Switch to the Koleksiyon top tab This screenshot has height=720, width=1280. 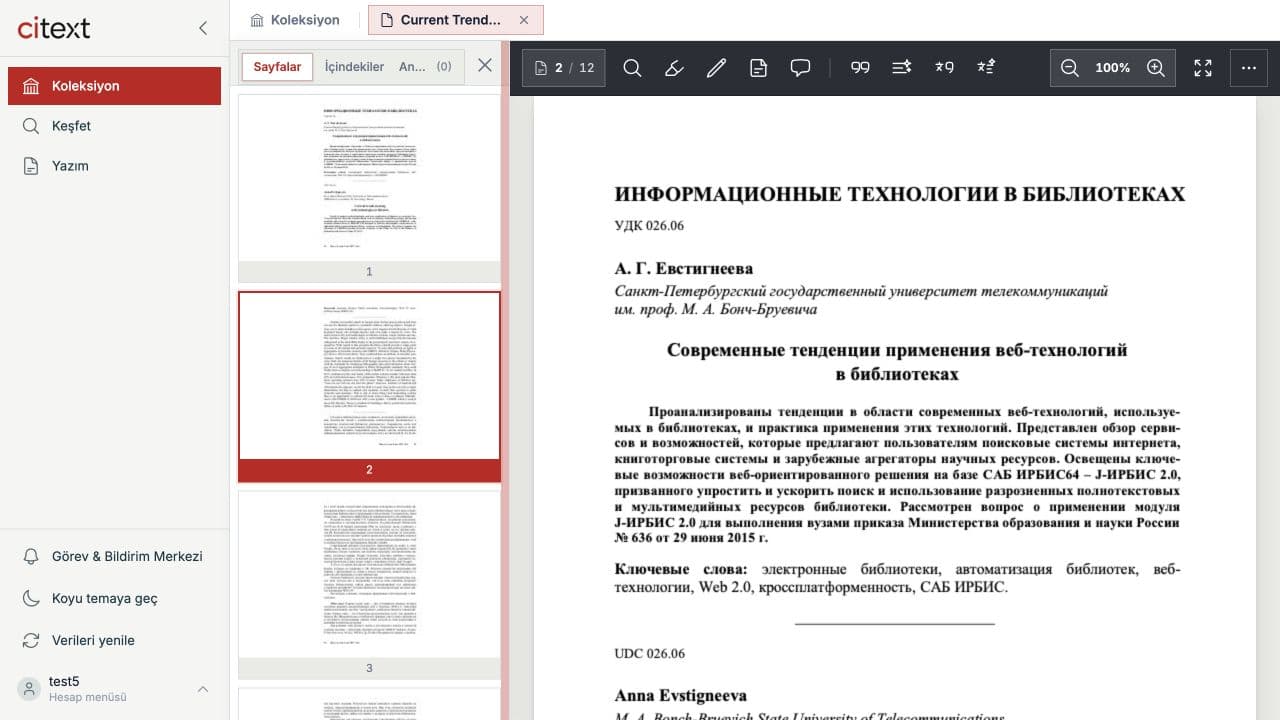[295, 20]
